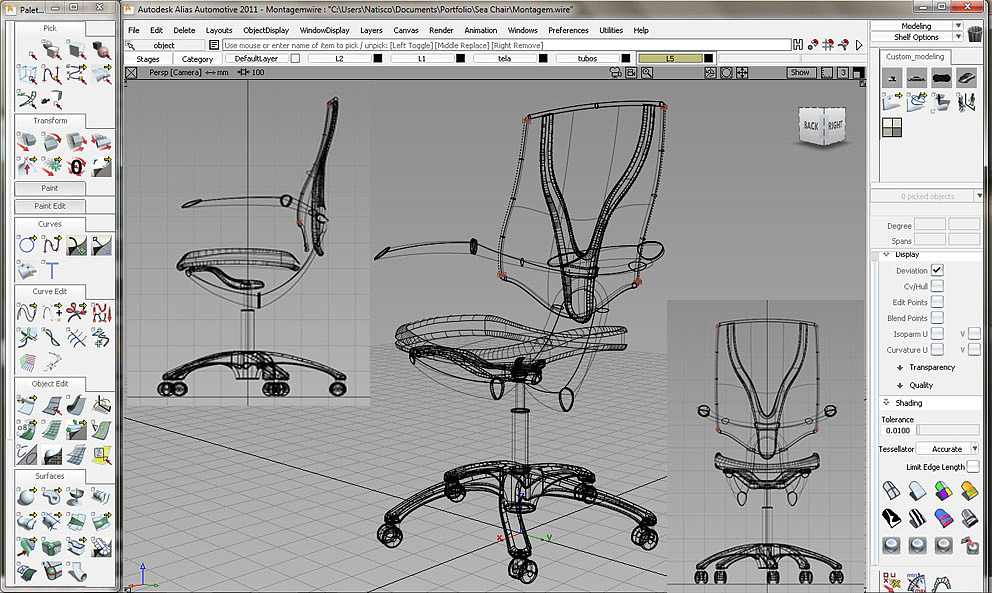Open the Tessellator Accurate dropdown
The height and width of the screenshot is (593, 992).
tap(946, 449)
